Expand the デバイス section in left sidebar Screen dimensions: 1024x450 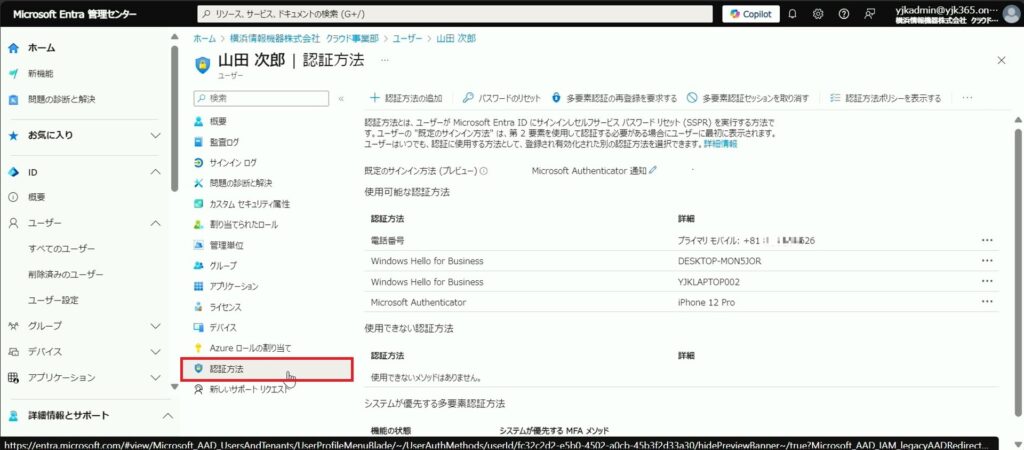(155, 351)
